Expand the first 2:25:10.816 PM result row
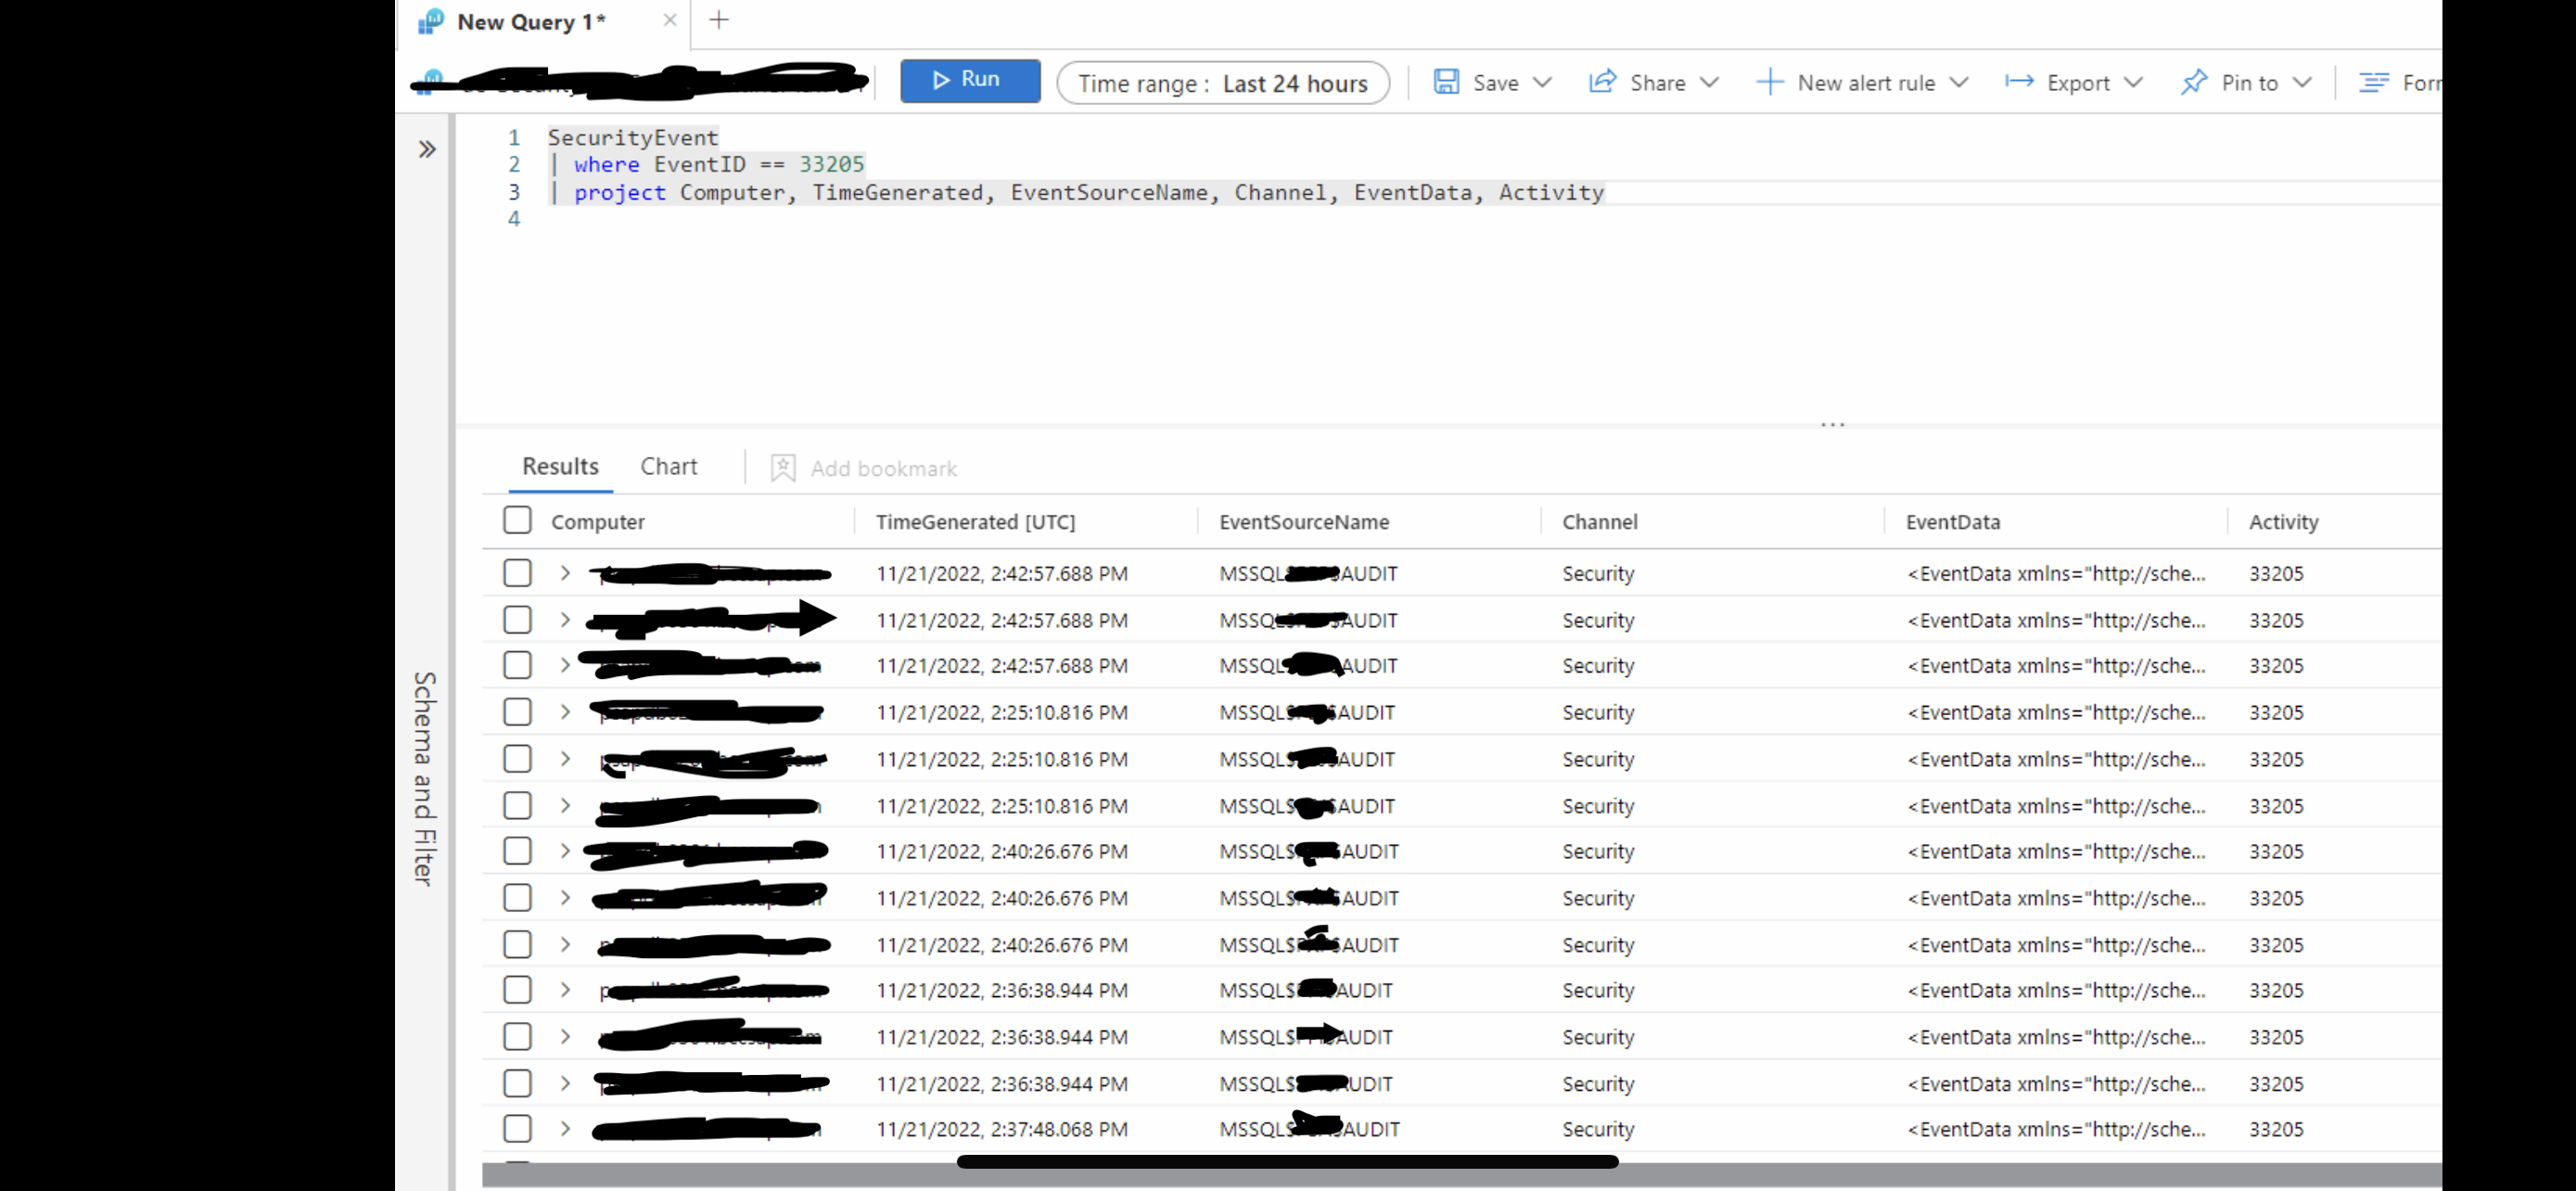Screen dimensions: 2576x1191 (x=565, y=712)
